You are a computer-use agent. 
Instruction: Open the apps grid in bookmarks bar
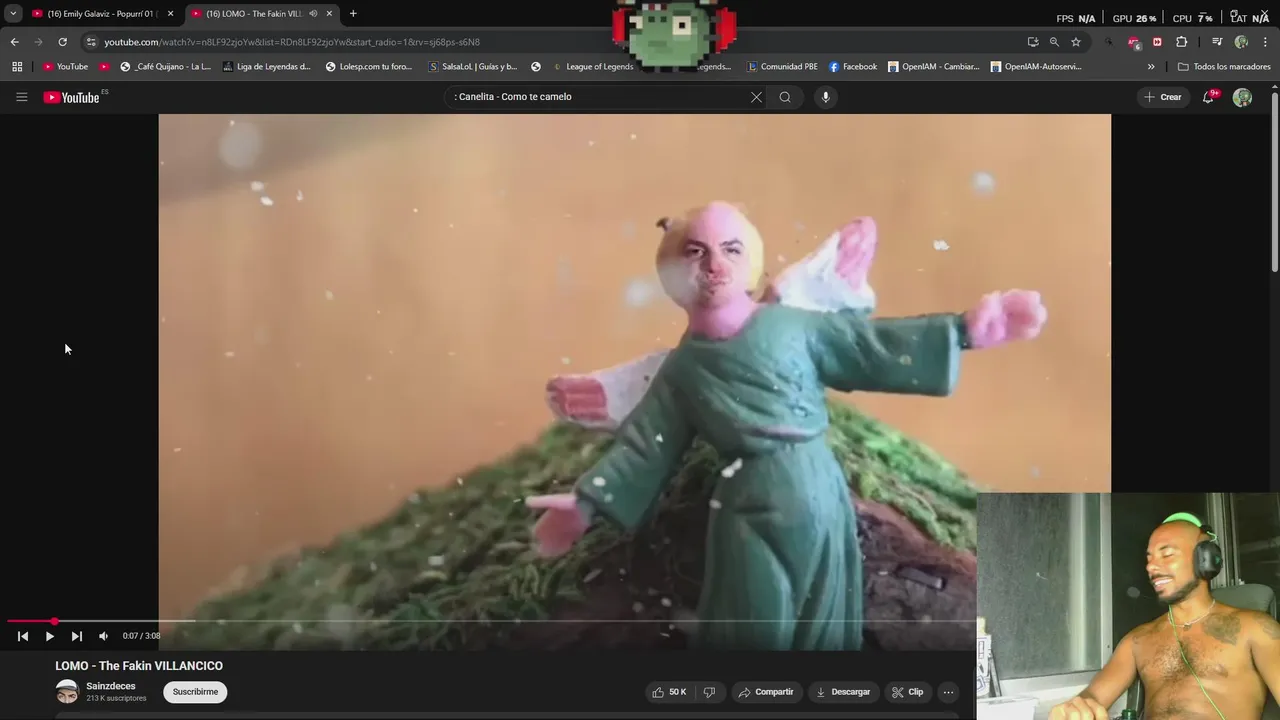pos(17,67)
